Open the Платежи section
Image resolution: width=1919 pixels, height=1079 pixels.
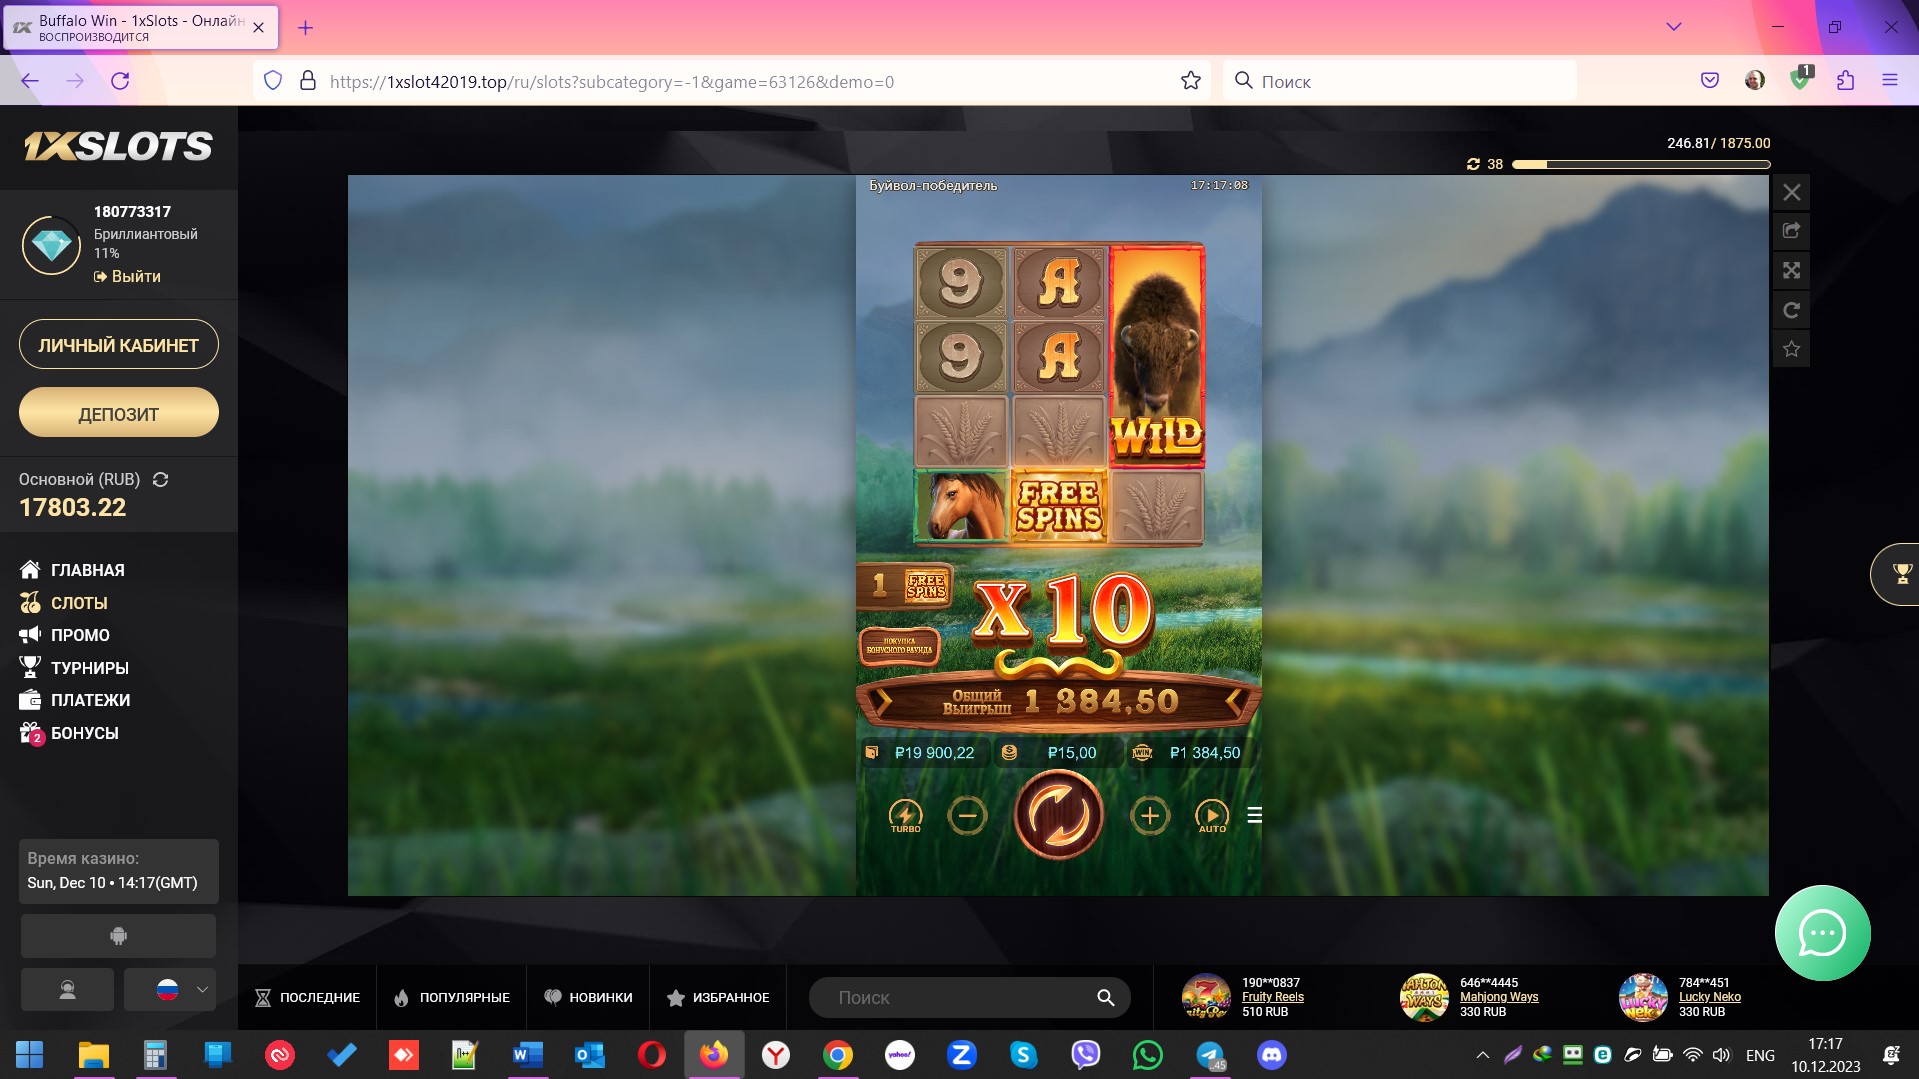pyautogui.click(x=75, y=700)
